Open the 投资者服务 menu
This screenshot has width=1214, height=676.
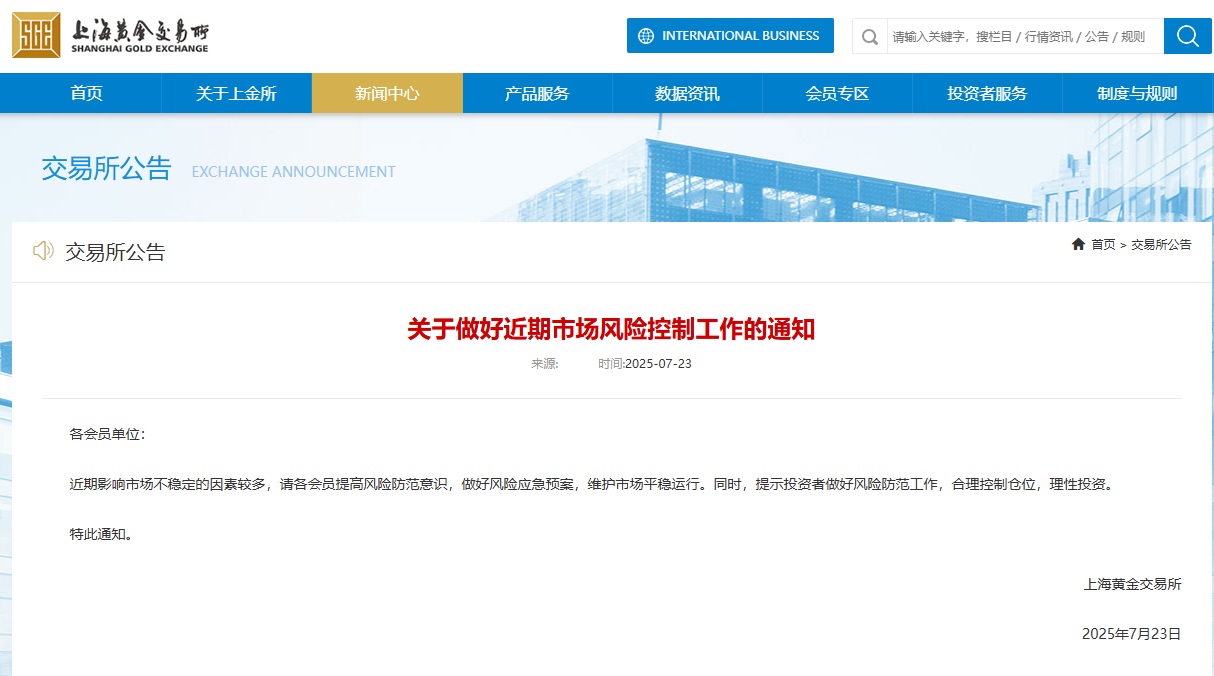(987, 94)
